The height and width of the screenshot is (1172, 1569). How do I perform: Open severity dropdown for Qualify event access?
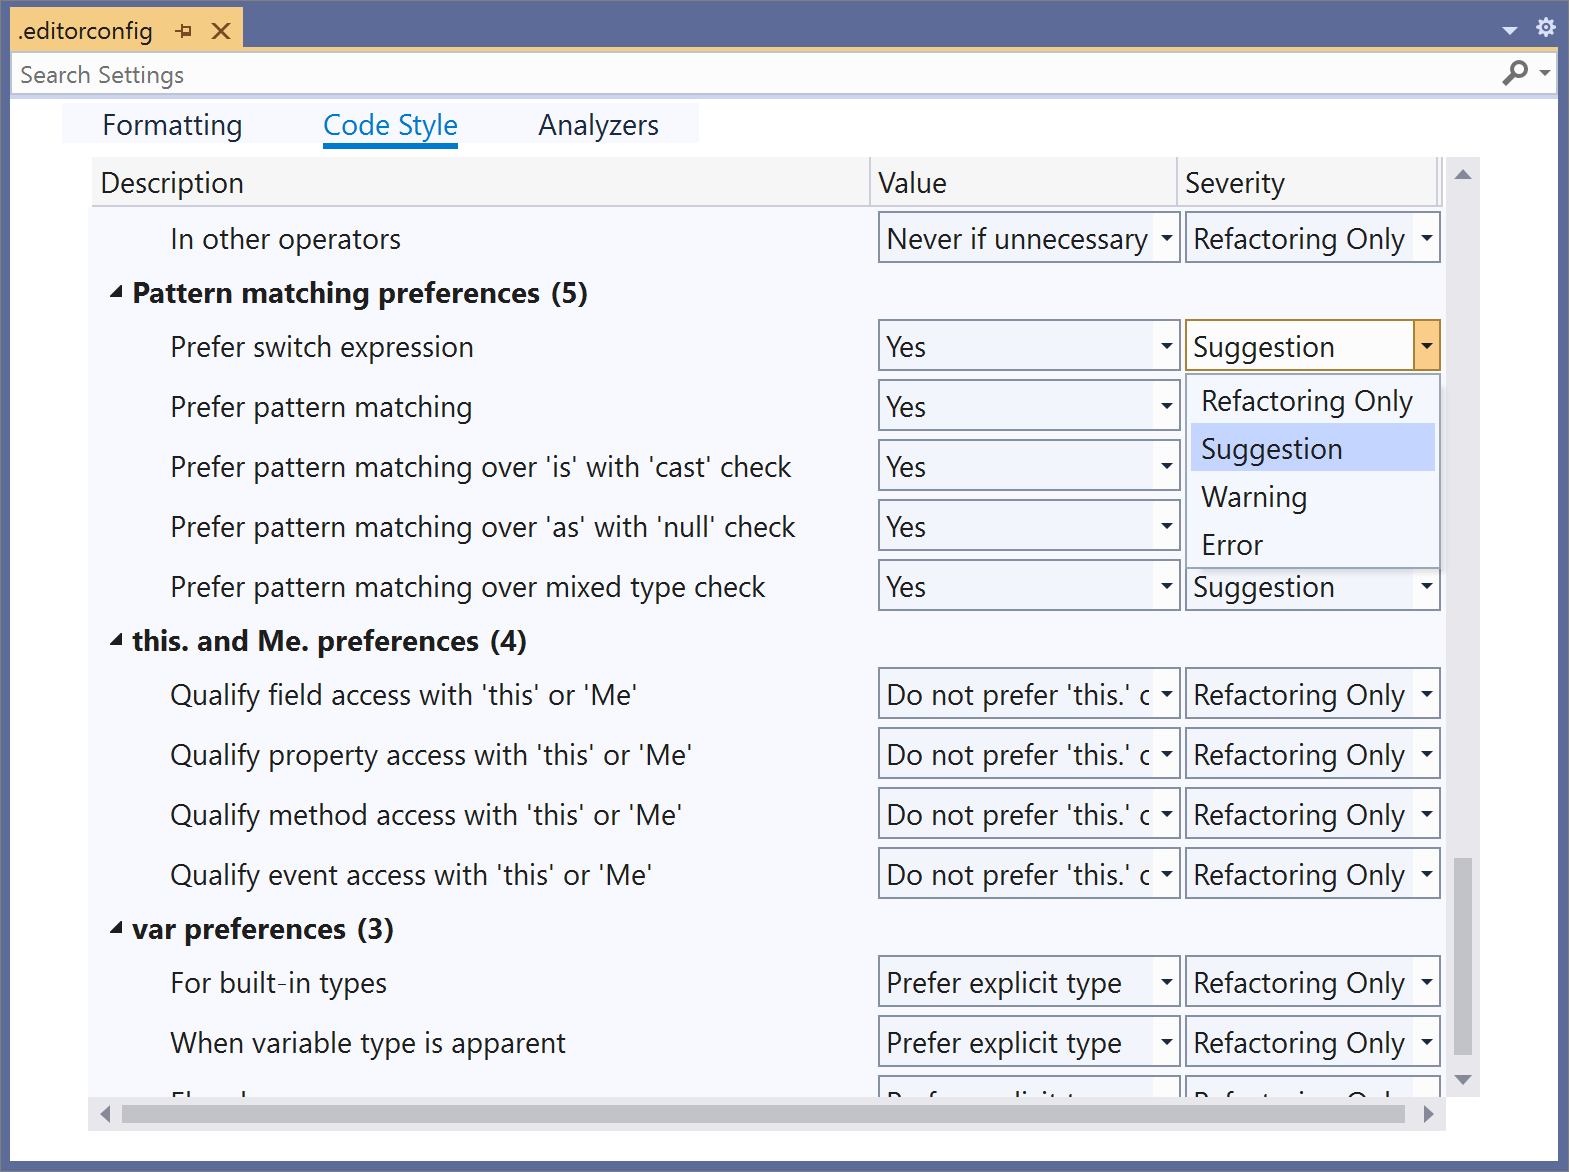[1426, 874]
